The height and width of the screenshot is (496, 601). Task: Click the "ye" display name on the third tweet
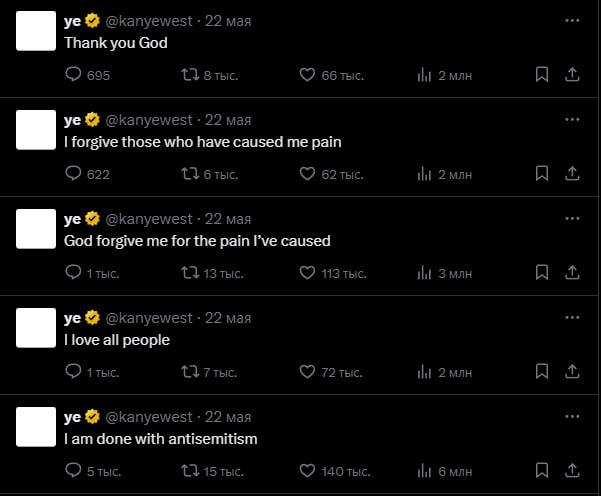tap(72, 219)
